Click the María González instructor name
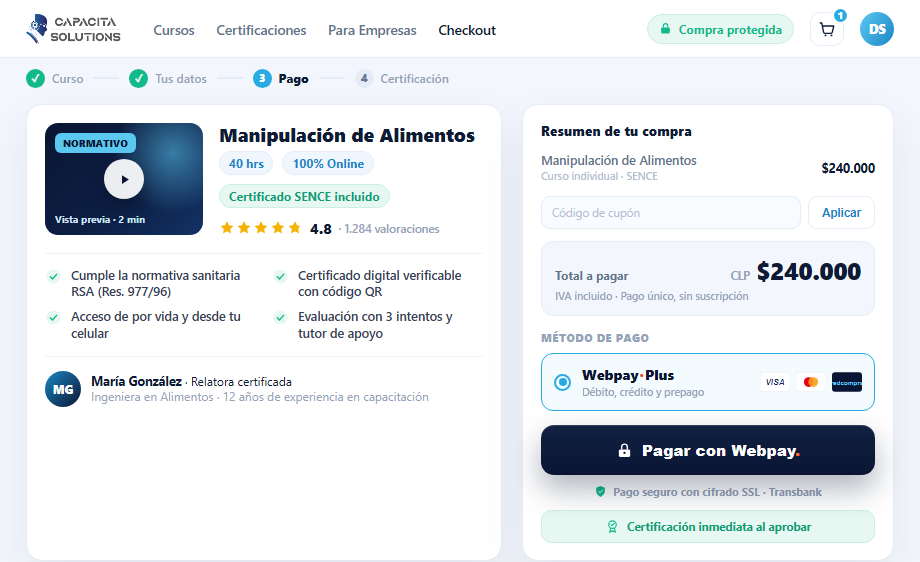This screenshot has height=562, width=920. (x=136, y=381)
